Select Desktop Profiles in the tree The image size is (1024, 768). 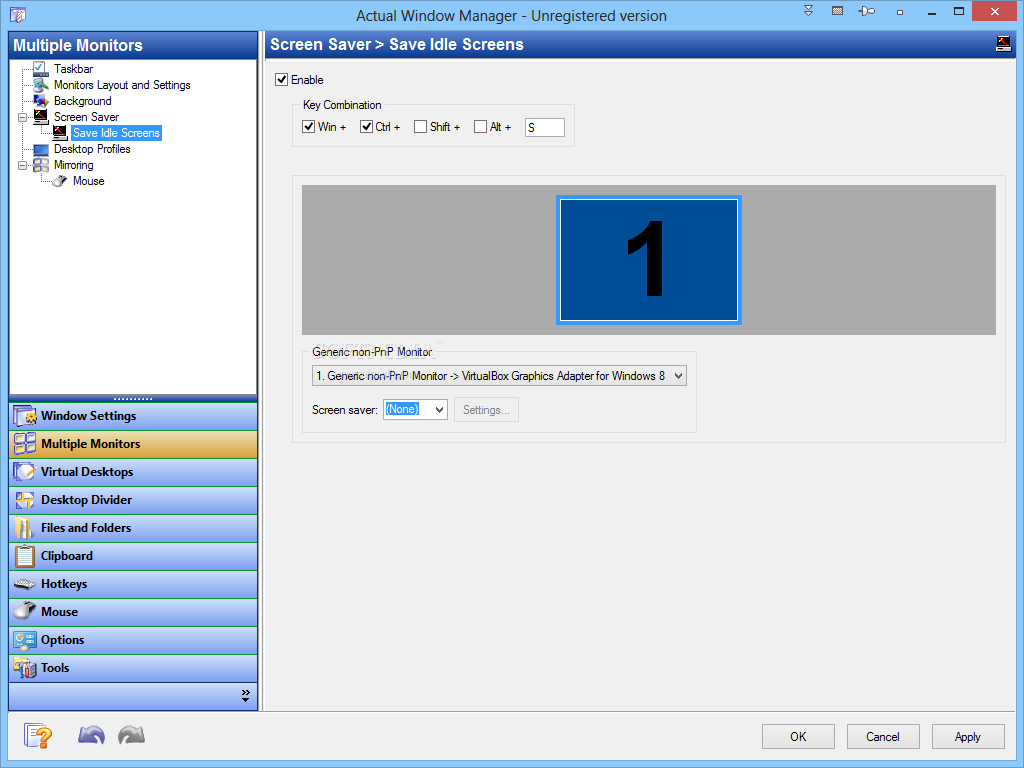(x=92, y=149)
